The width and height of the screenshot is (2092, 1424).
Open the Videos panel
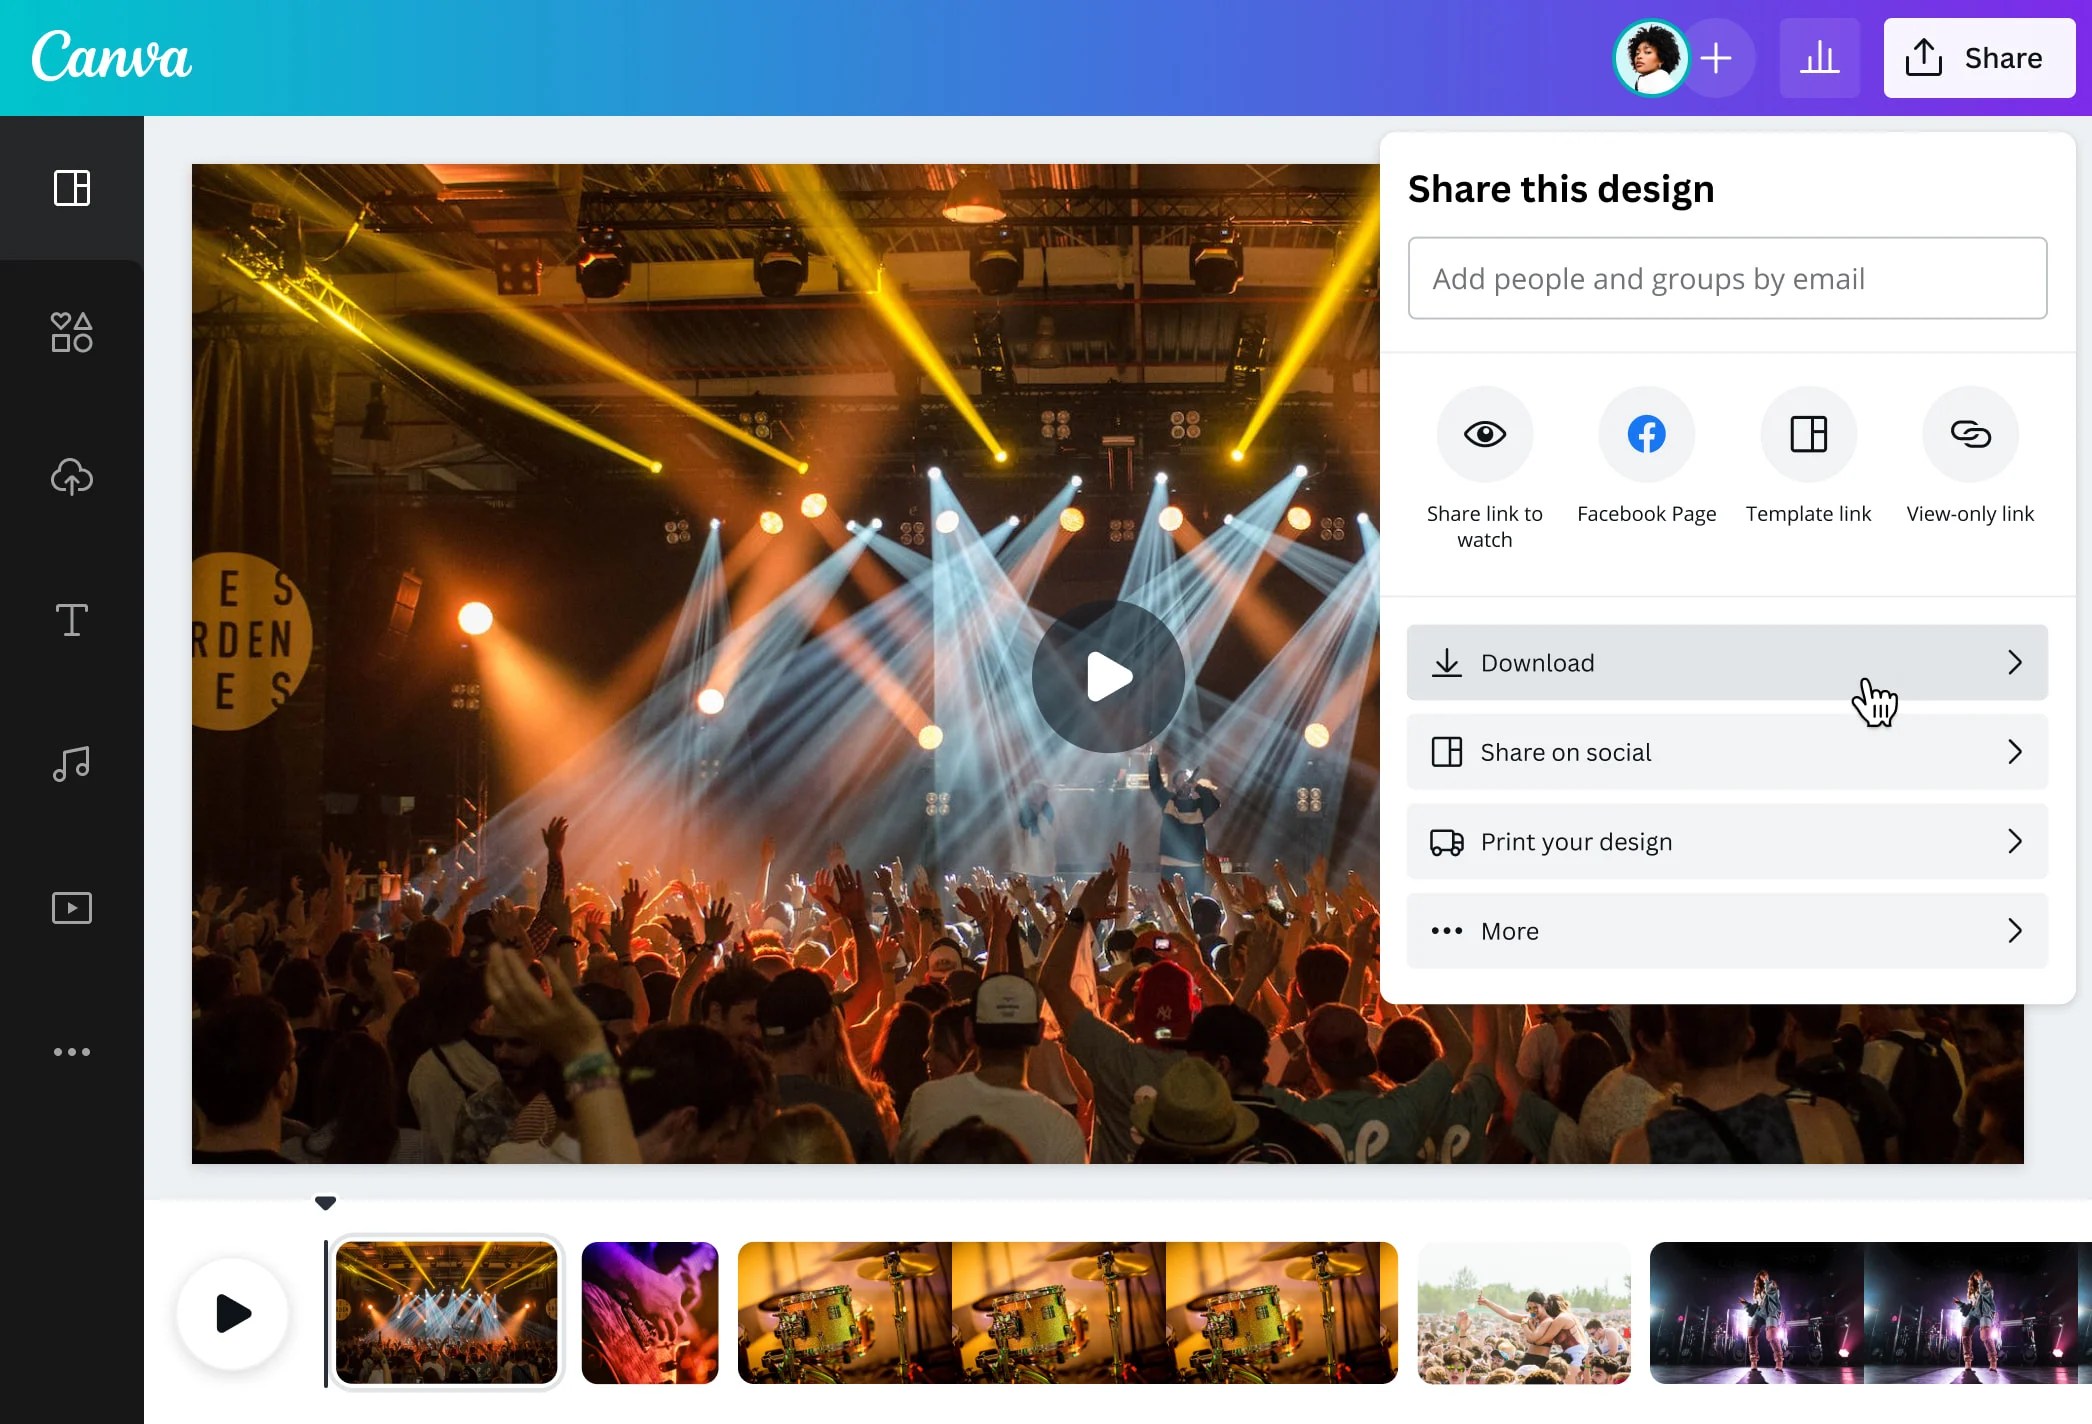[71, 907]
